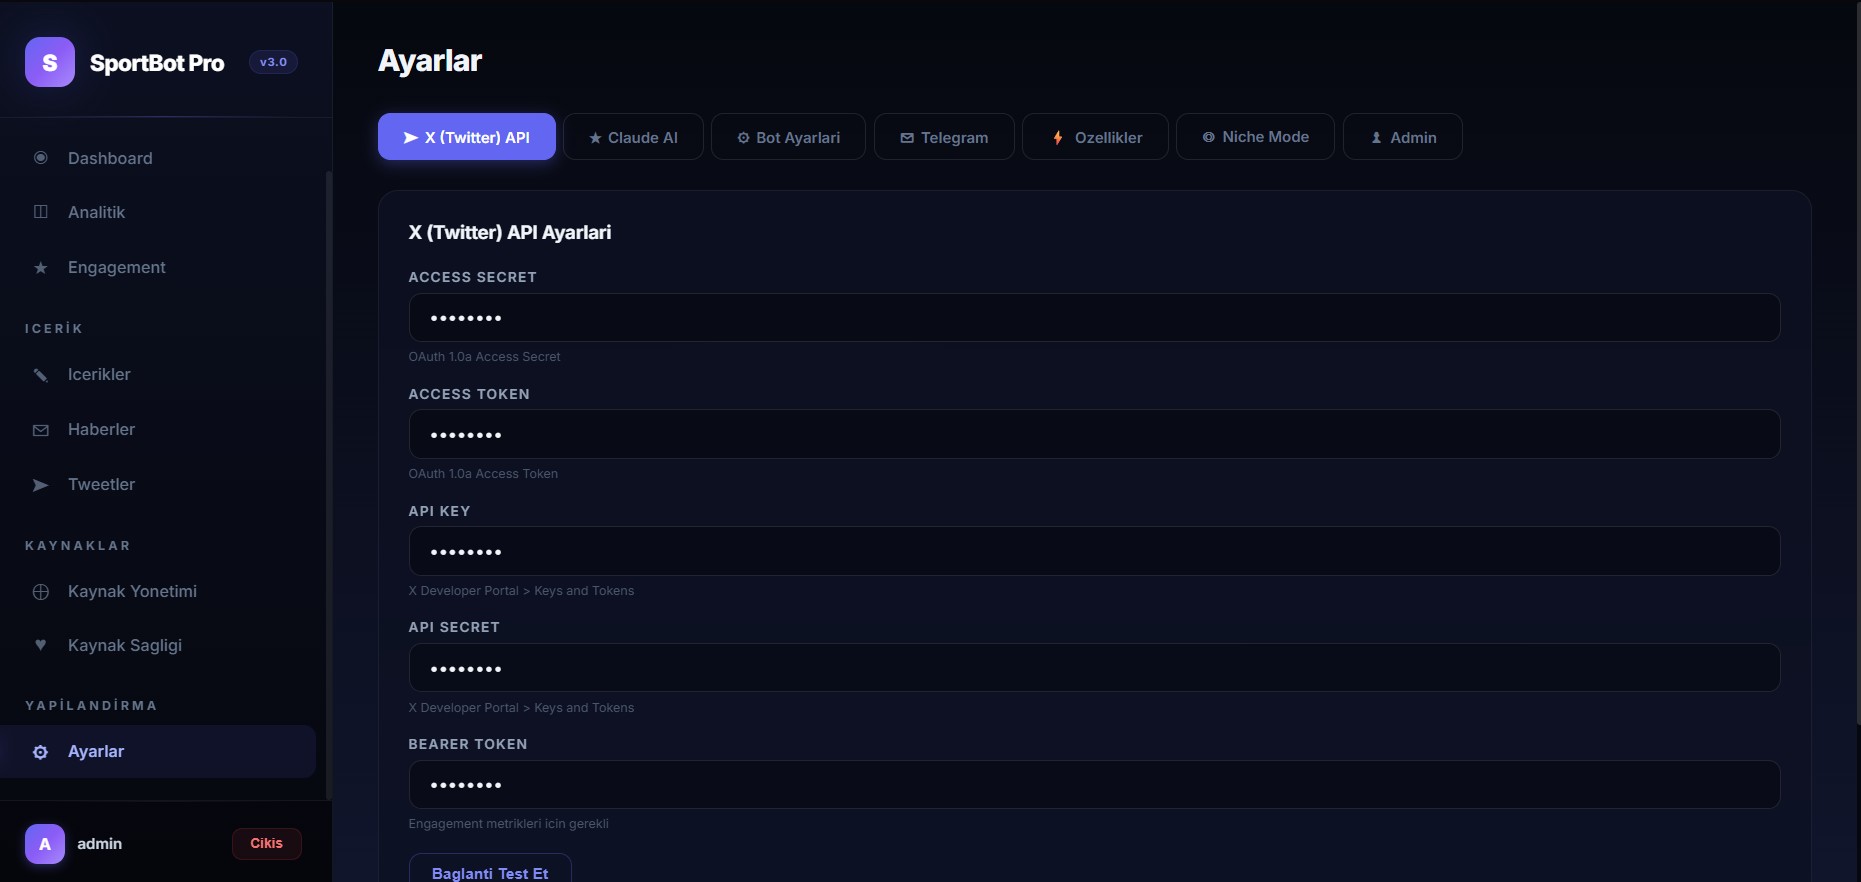Go to the Ozellikler tab
The width and height of the screenshot is (1861, 882).
pyautogui.click(x=1095, y=137)
